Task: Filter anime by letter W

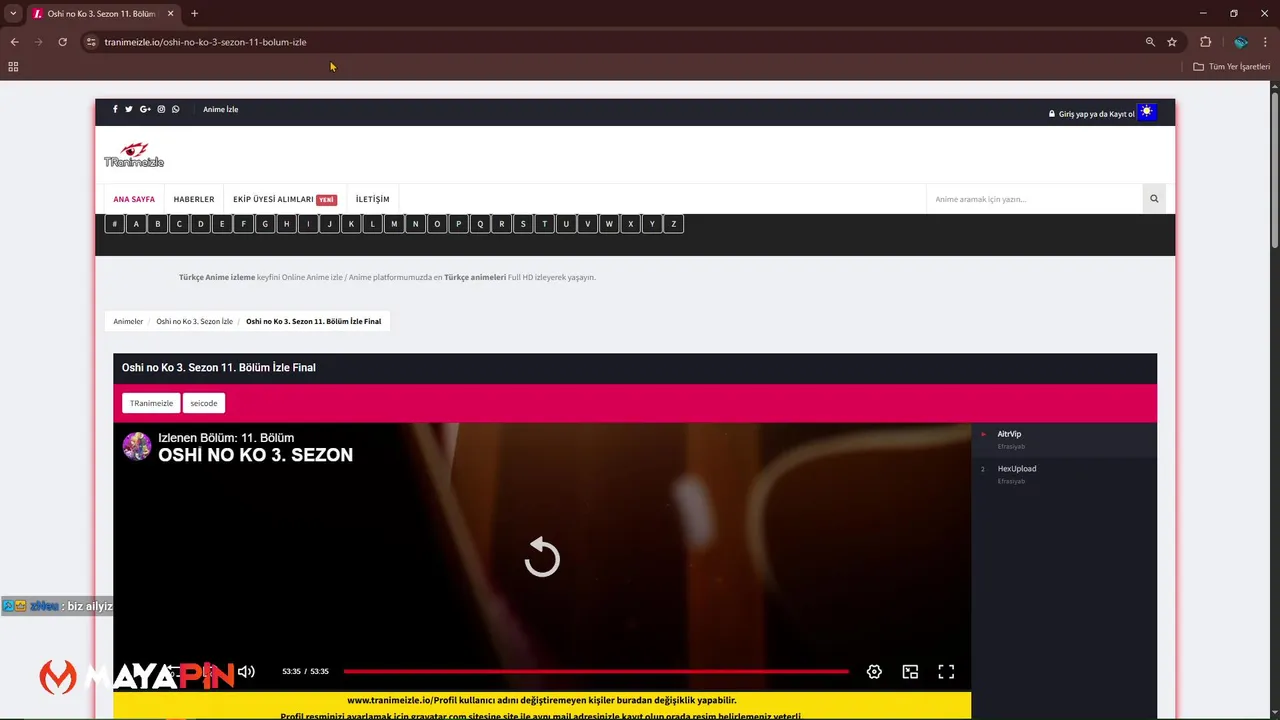Action: tap(609, 224)
